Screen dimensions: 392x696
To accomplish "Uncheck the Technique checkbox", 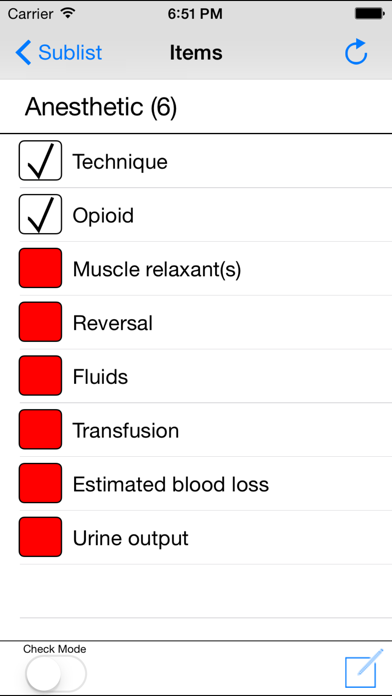I will (x=40, y=161).
